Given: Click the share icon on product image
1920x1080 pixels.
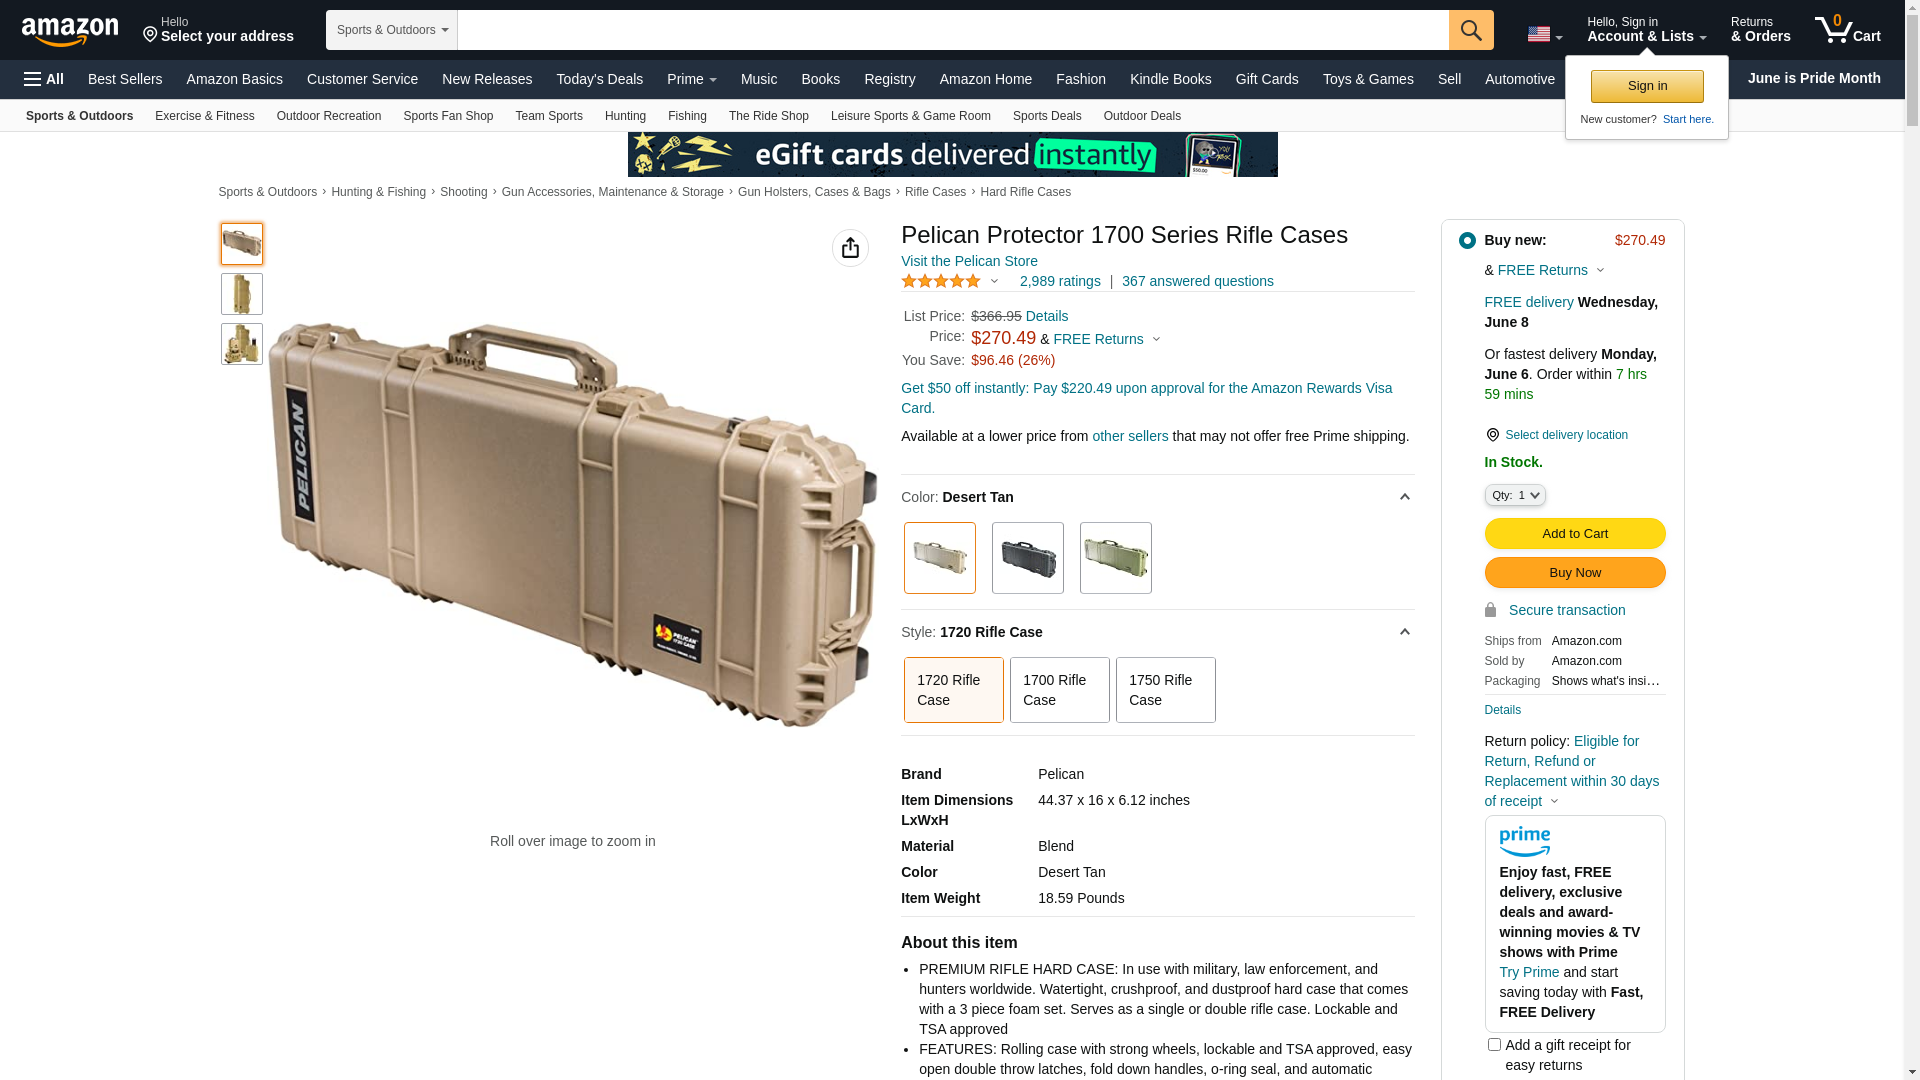Looking at the screenshot, I should point(850,248).
